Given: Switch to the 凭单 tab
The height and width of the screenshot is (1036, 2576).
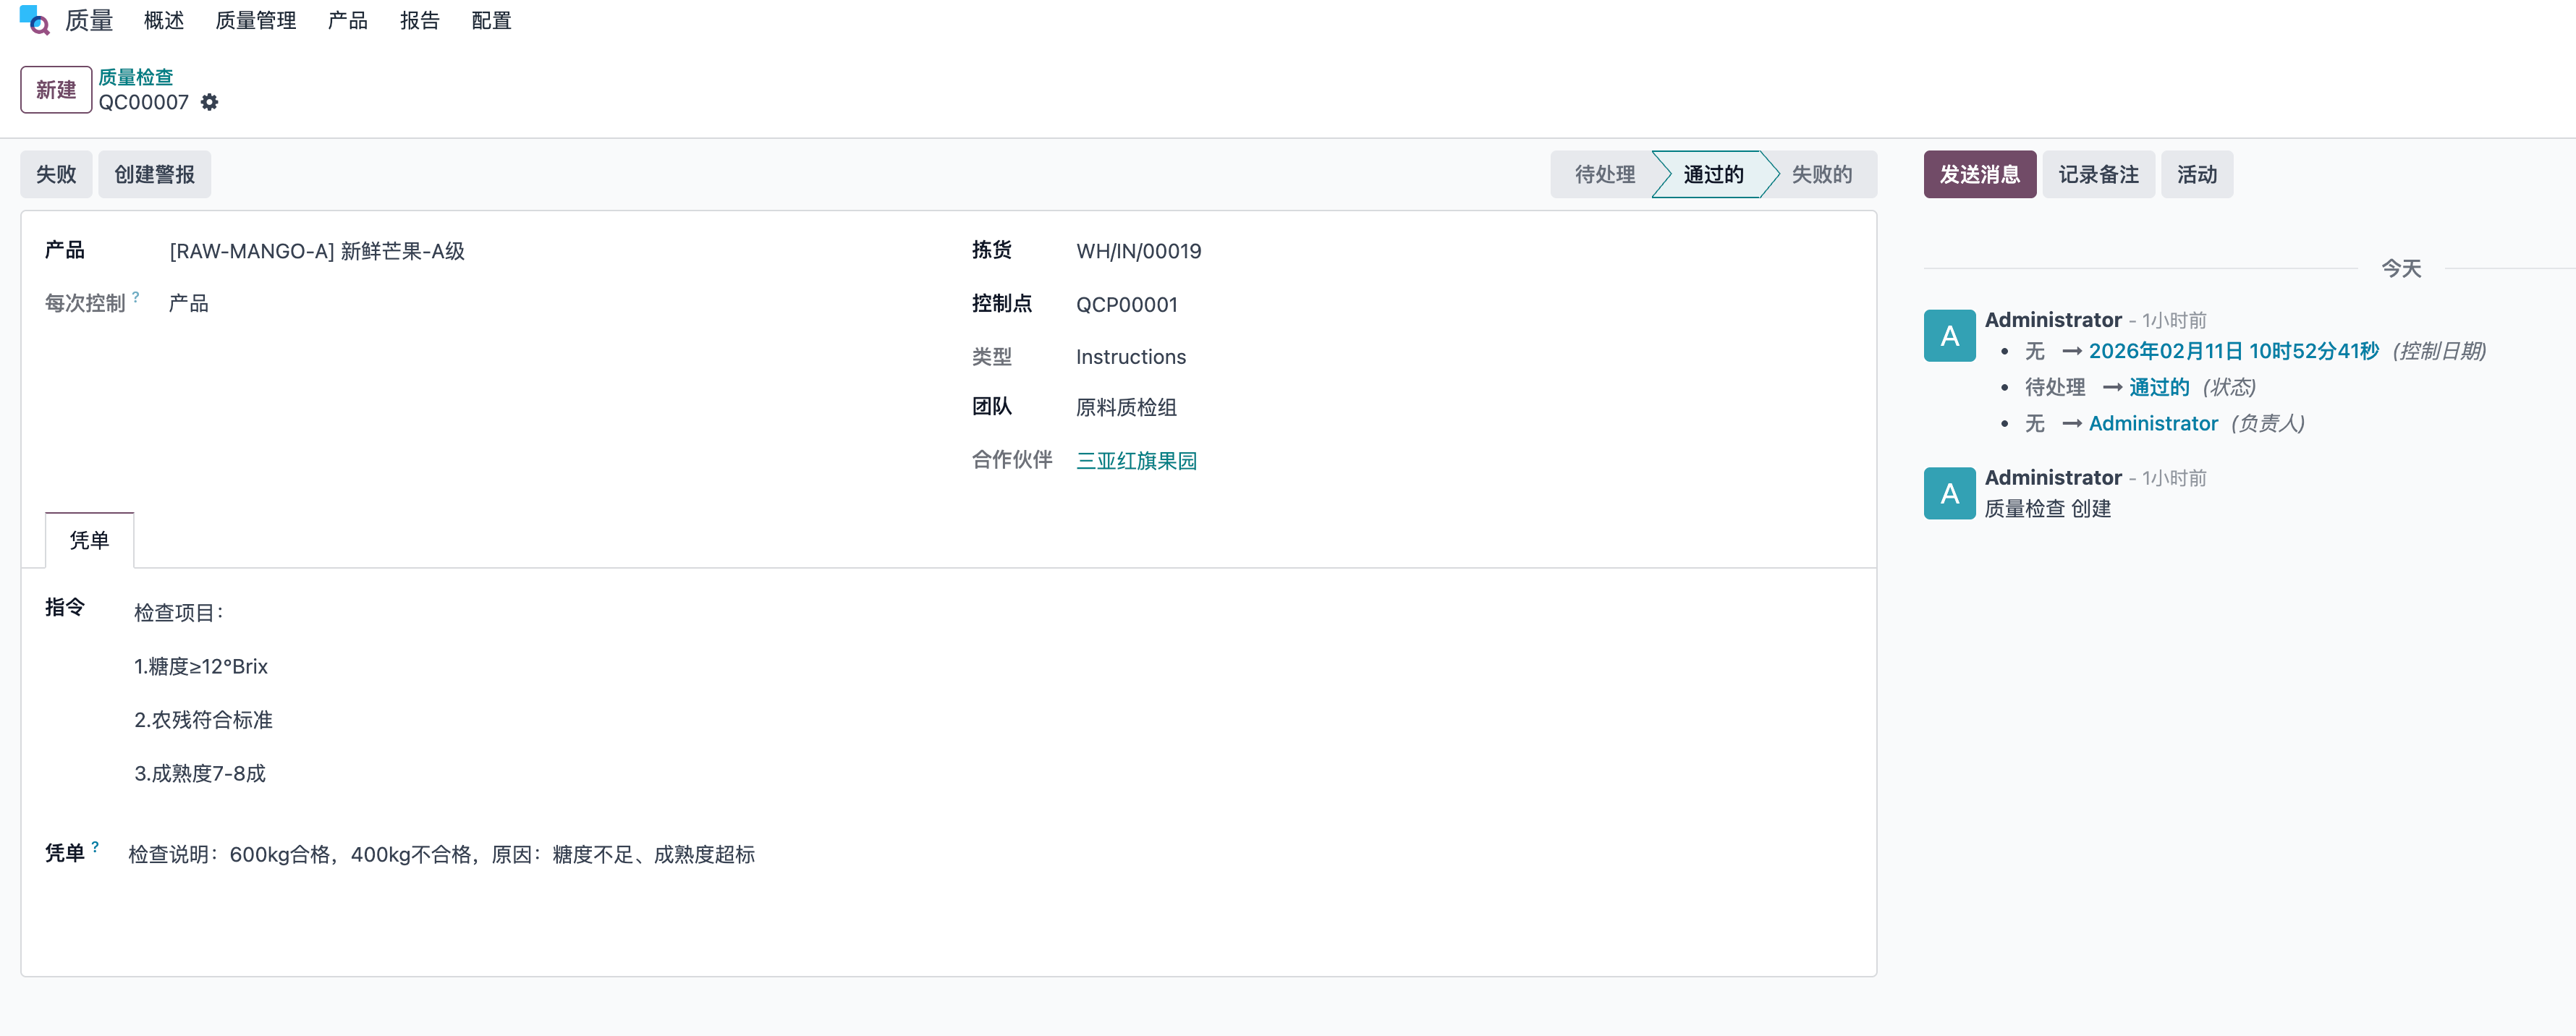Looking at the screenshot, I should click(89, 540).
